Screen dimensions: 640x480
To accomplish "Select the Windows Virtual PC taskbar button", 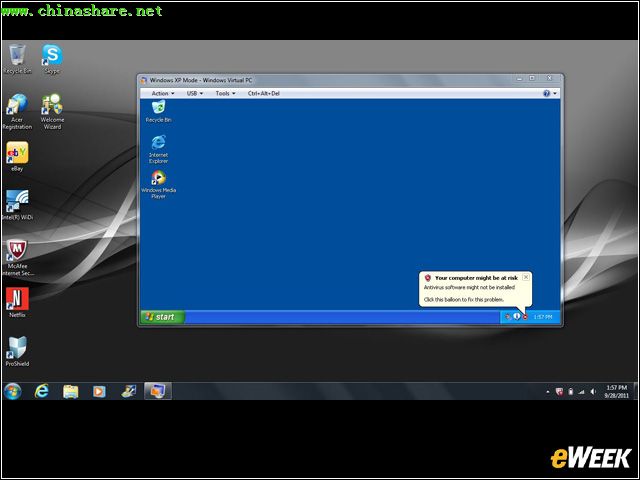I will pyautogui.click(x=158, y=391).
